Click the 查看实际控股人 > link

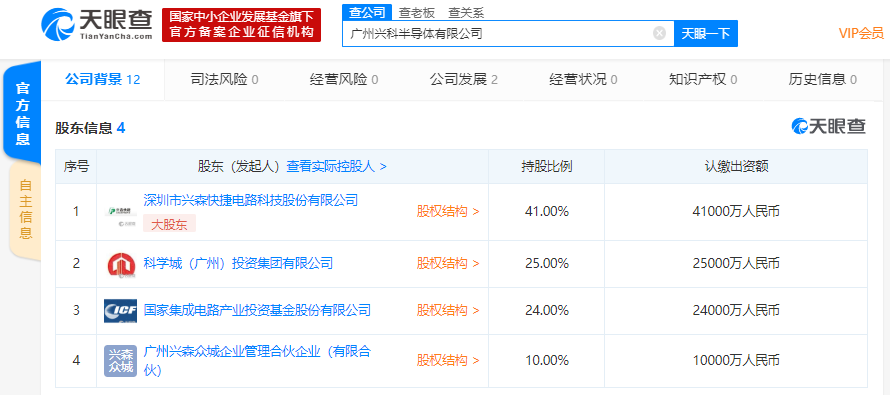[x=337, y=166]
